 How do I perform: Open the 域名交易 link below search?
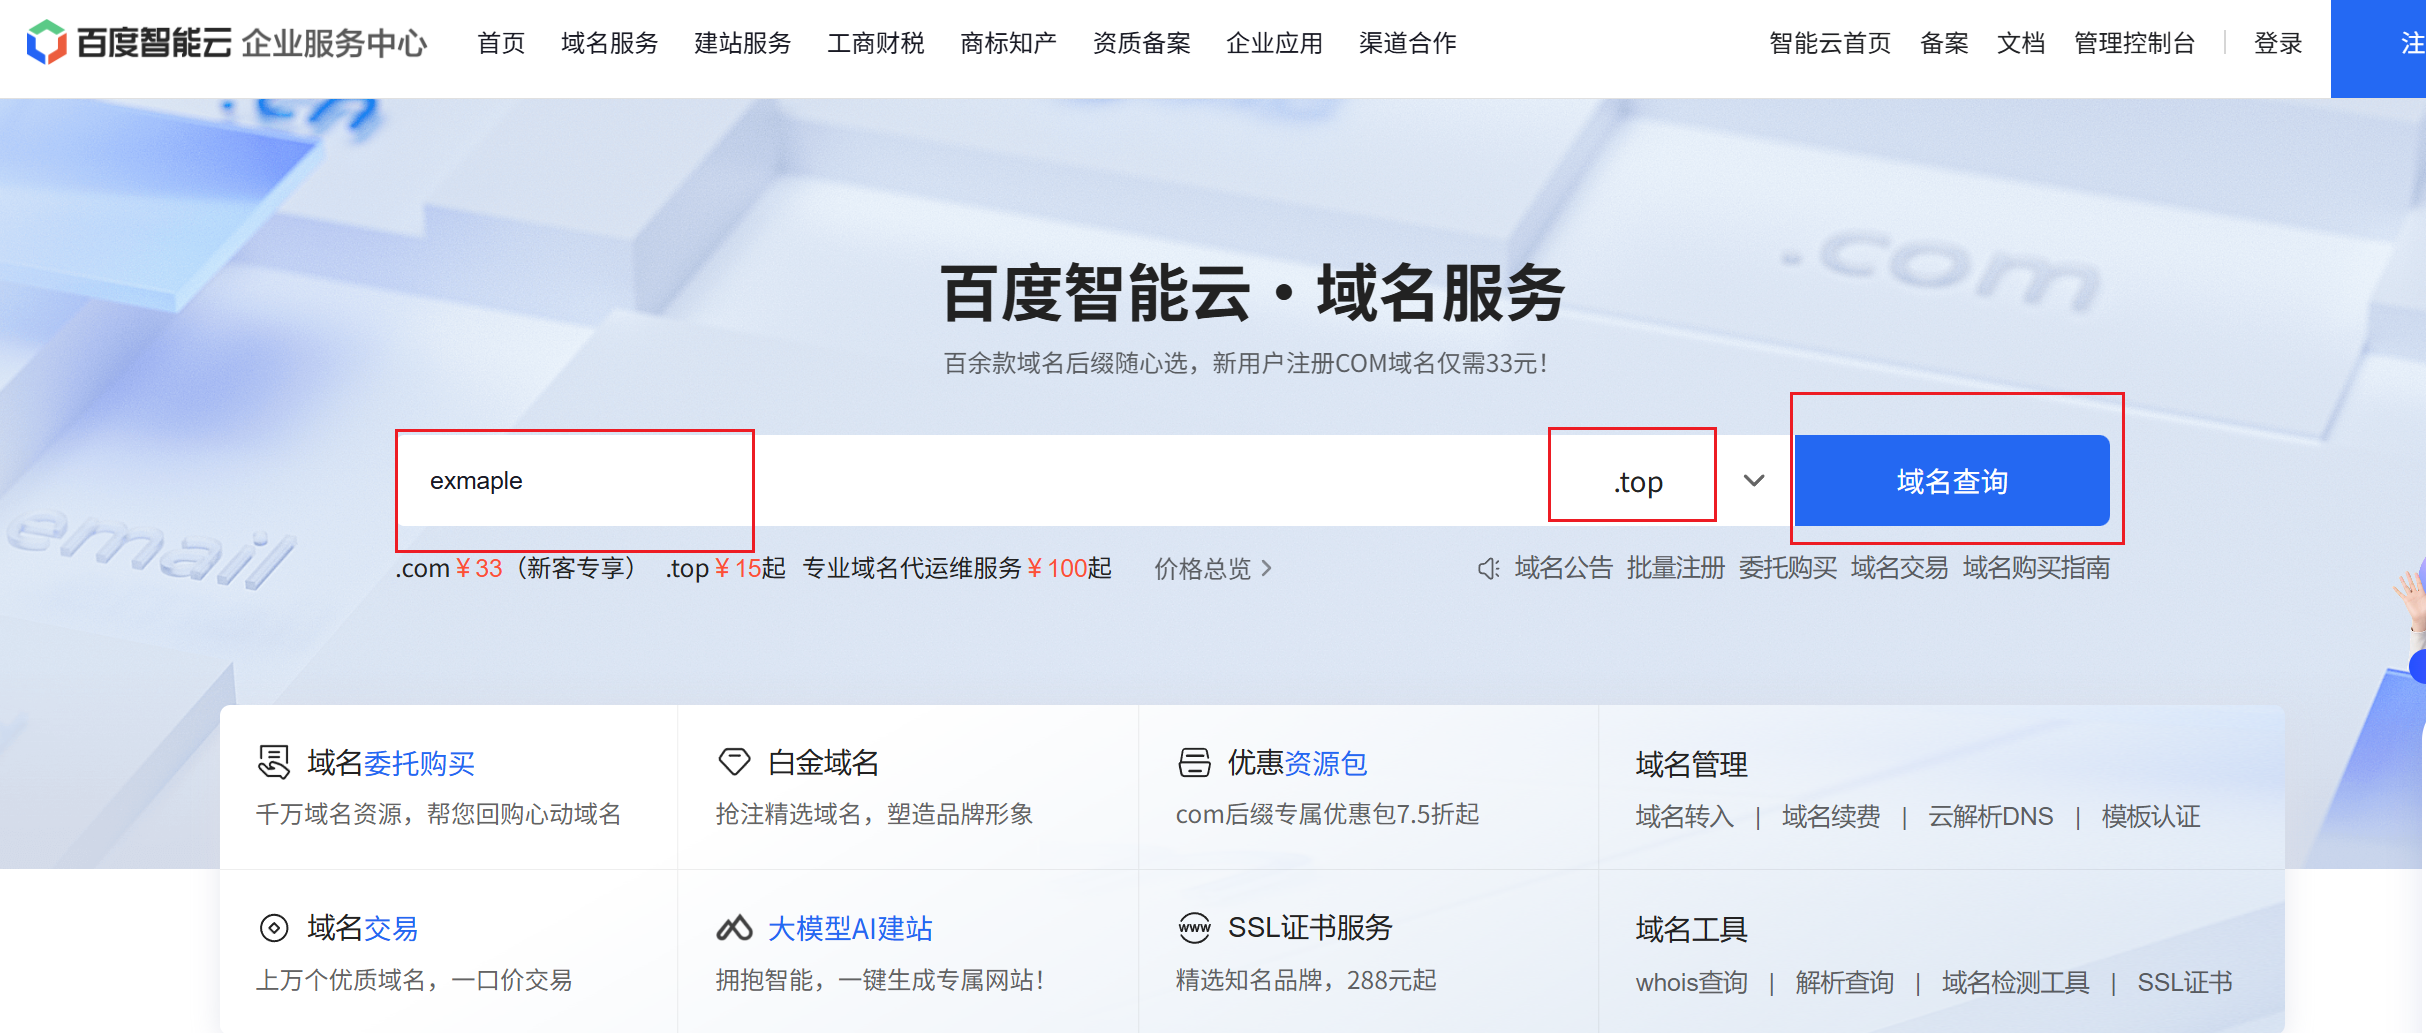pyautogui.click(x=1900, y=568)
